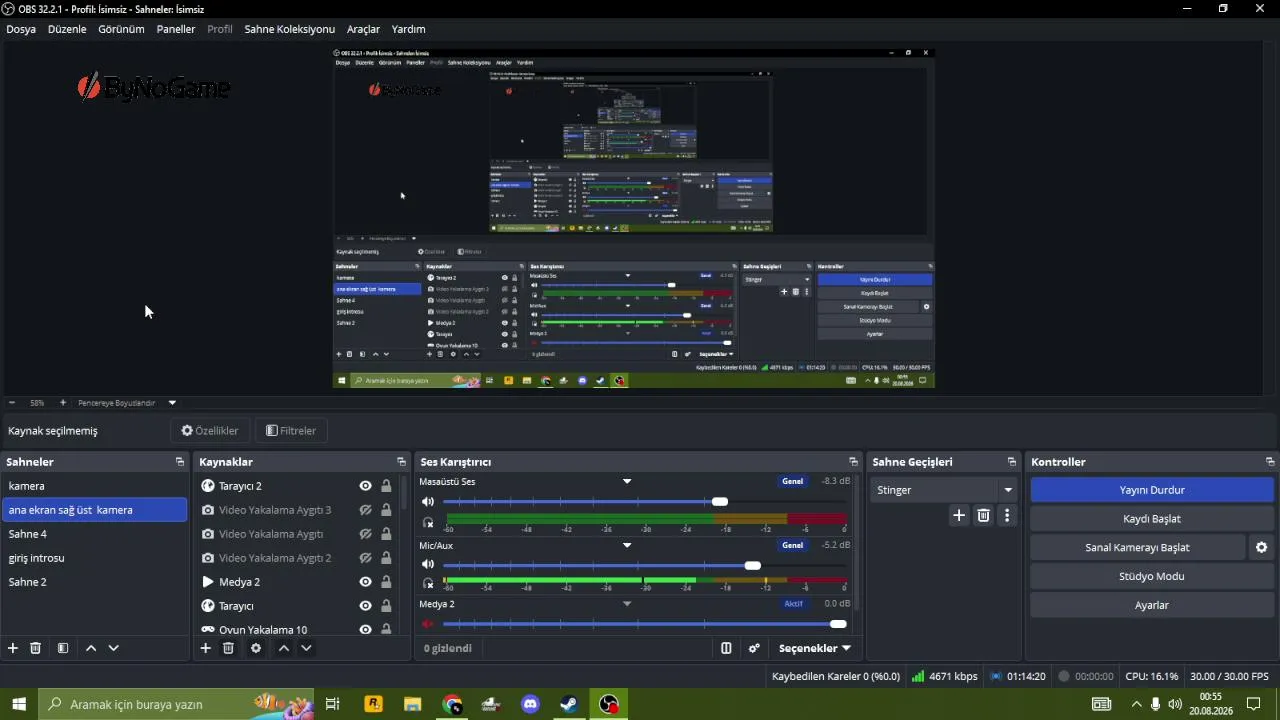Unlock the Medya 2 source
1280x720 pixels.
point(386,582)
